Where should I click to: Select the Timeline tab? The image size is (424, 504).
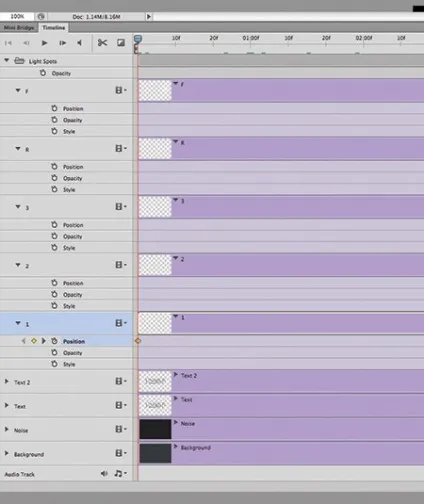tap(54, 28)
